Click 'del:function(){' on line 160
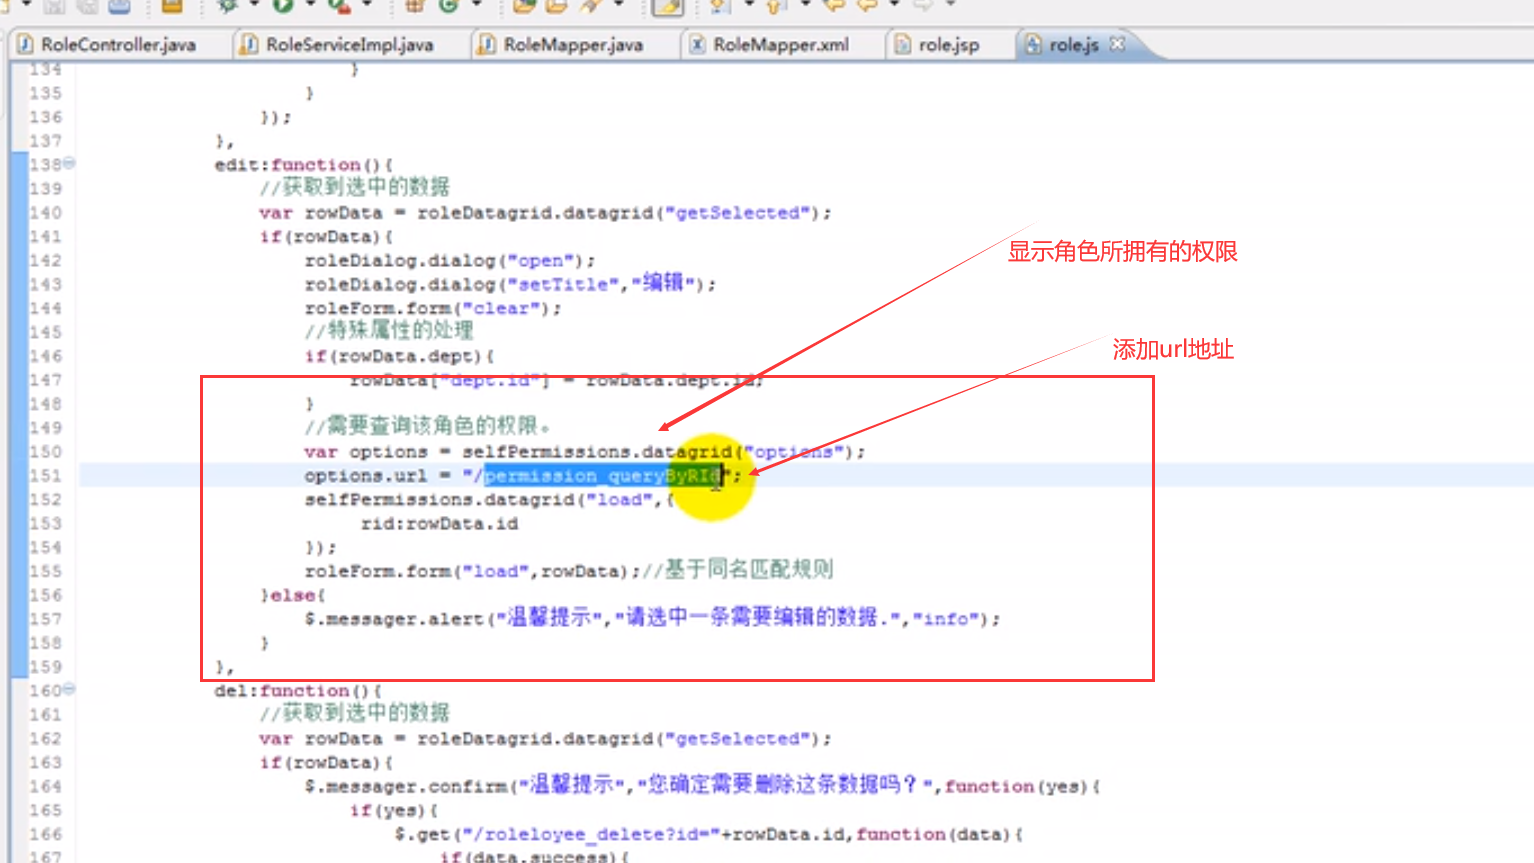This screenshot has width=1534, height=863. (x=298, y=690)
